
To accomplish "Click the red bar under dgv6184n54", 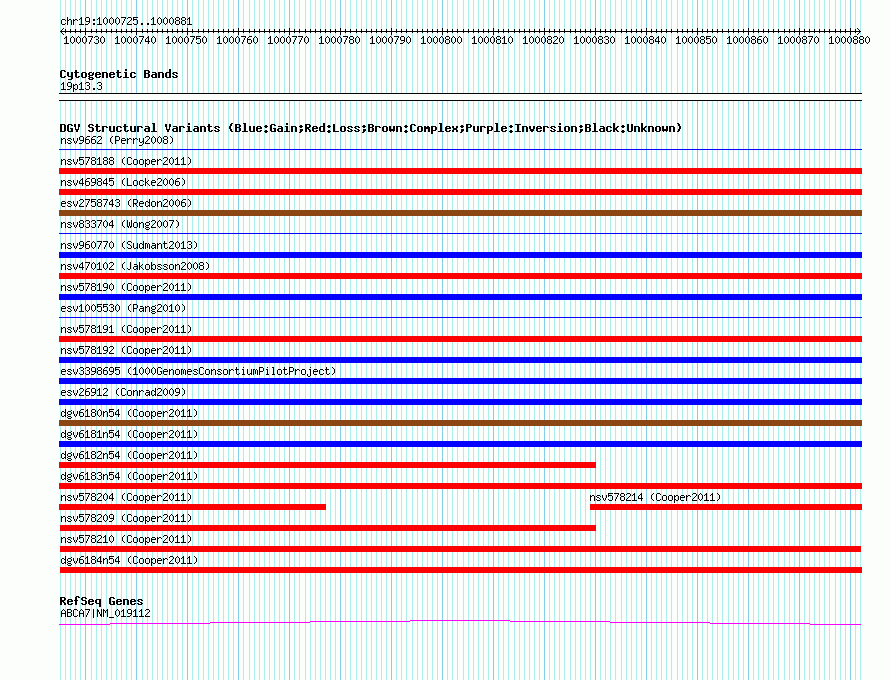I will pos(460,570).
